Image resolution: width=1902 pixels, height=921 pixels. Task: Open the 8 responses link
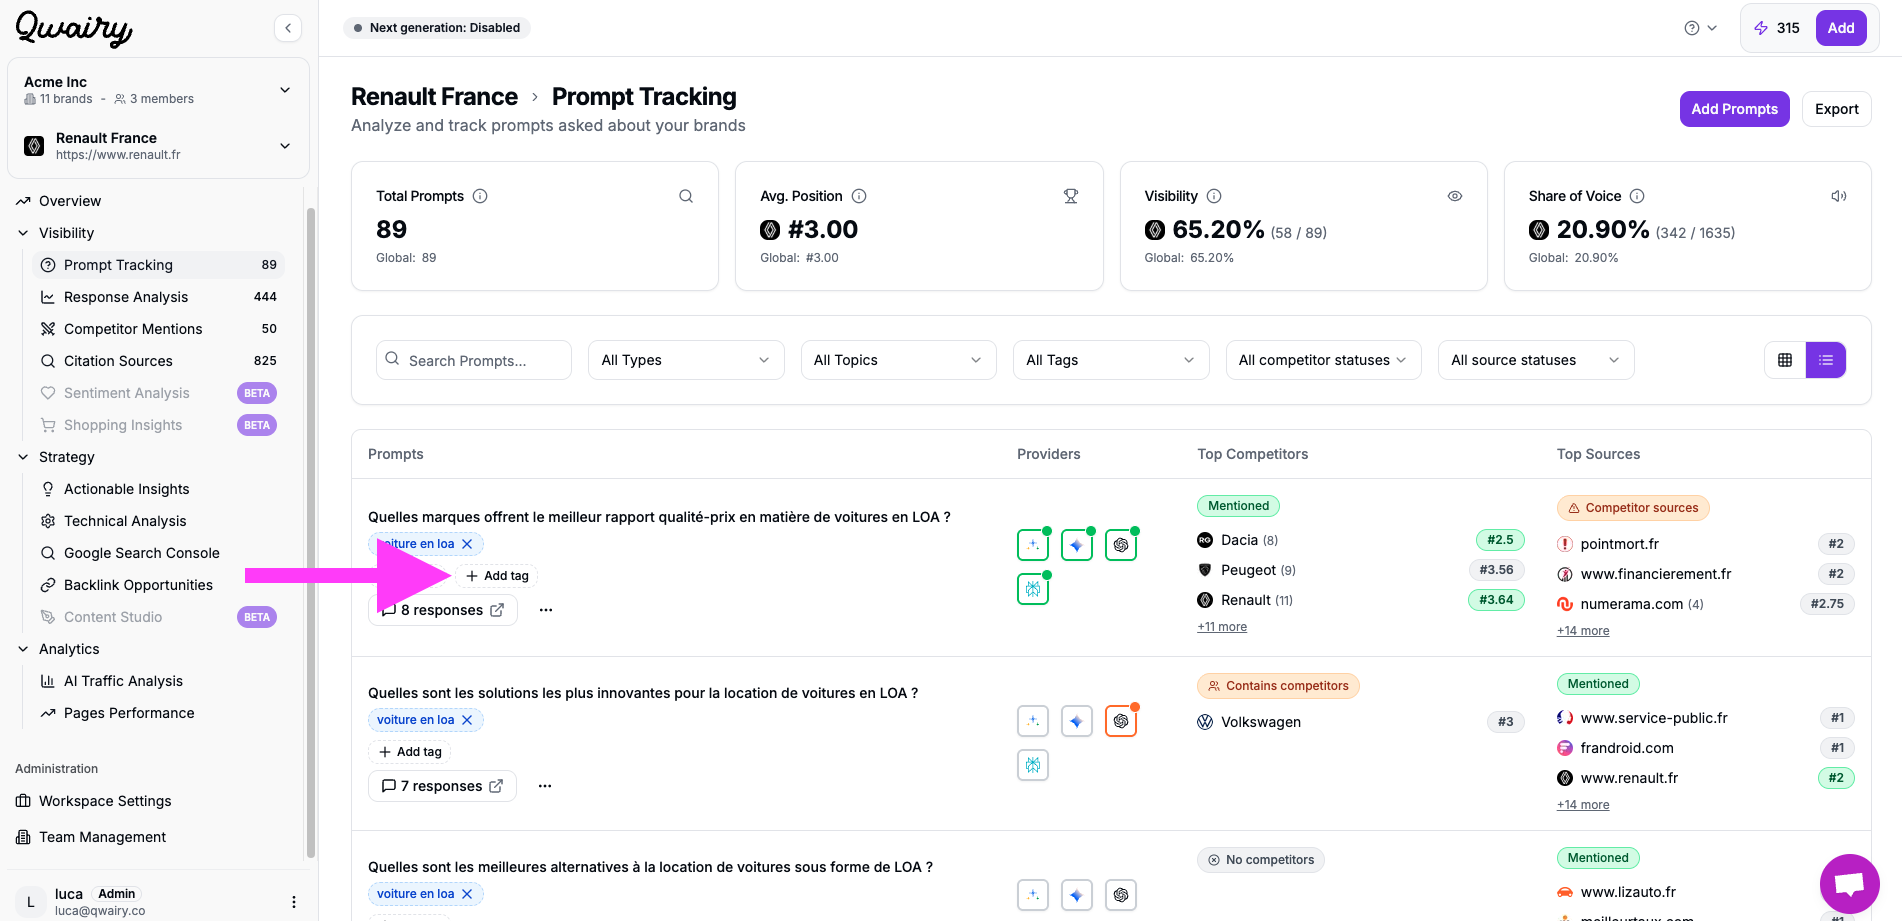click(443, 610)
